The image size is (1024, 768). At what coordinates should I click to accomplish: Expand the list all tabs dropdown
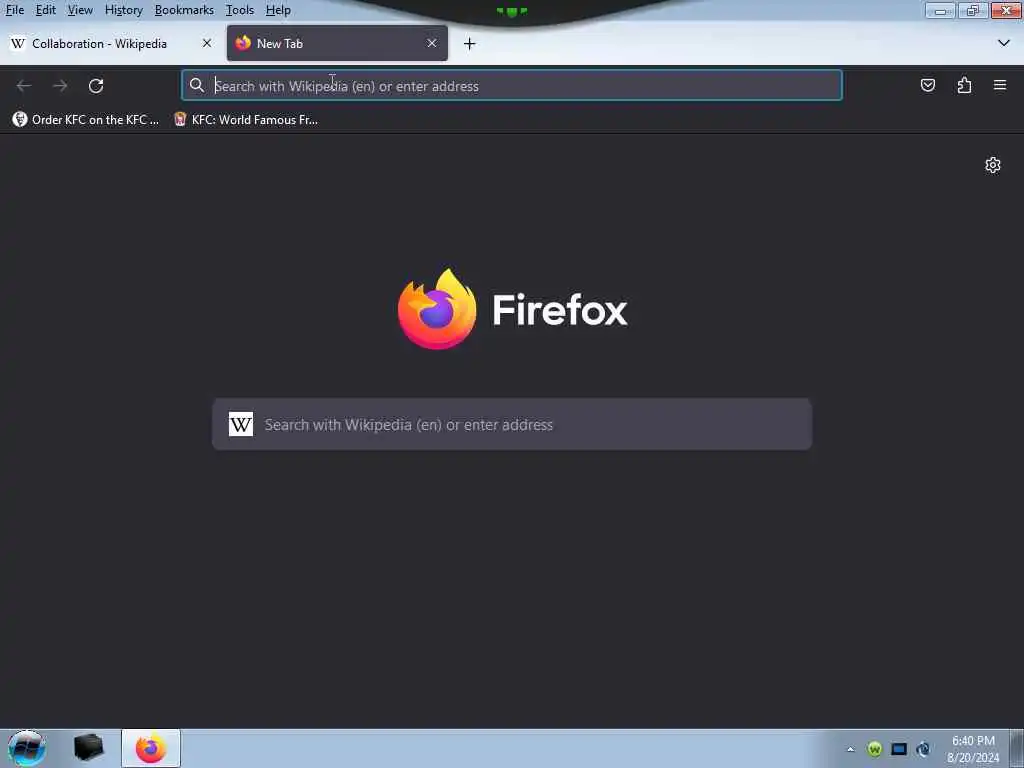tap(1004, 43)
